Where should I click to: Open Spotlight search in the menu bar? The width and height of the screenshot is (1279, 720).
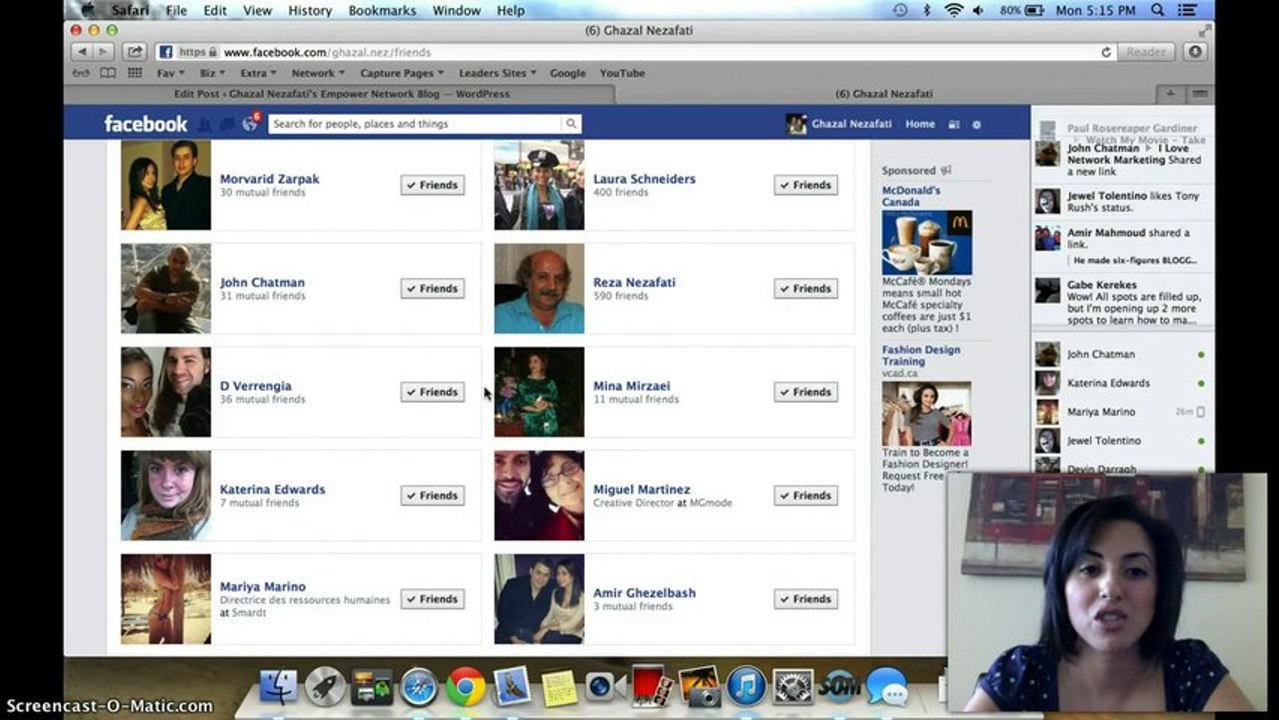pyautogui.click(x=1157, y=10)
